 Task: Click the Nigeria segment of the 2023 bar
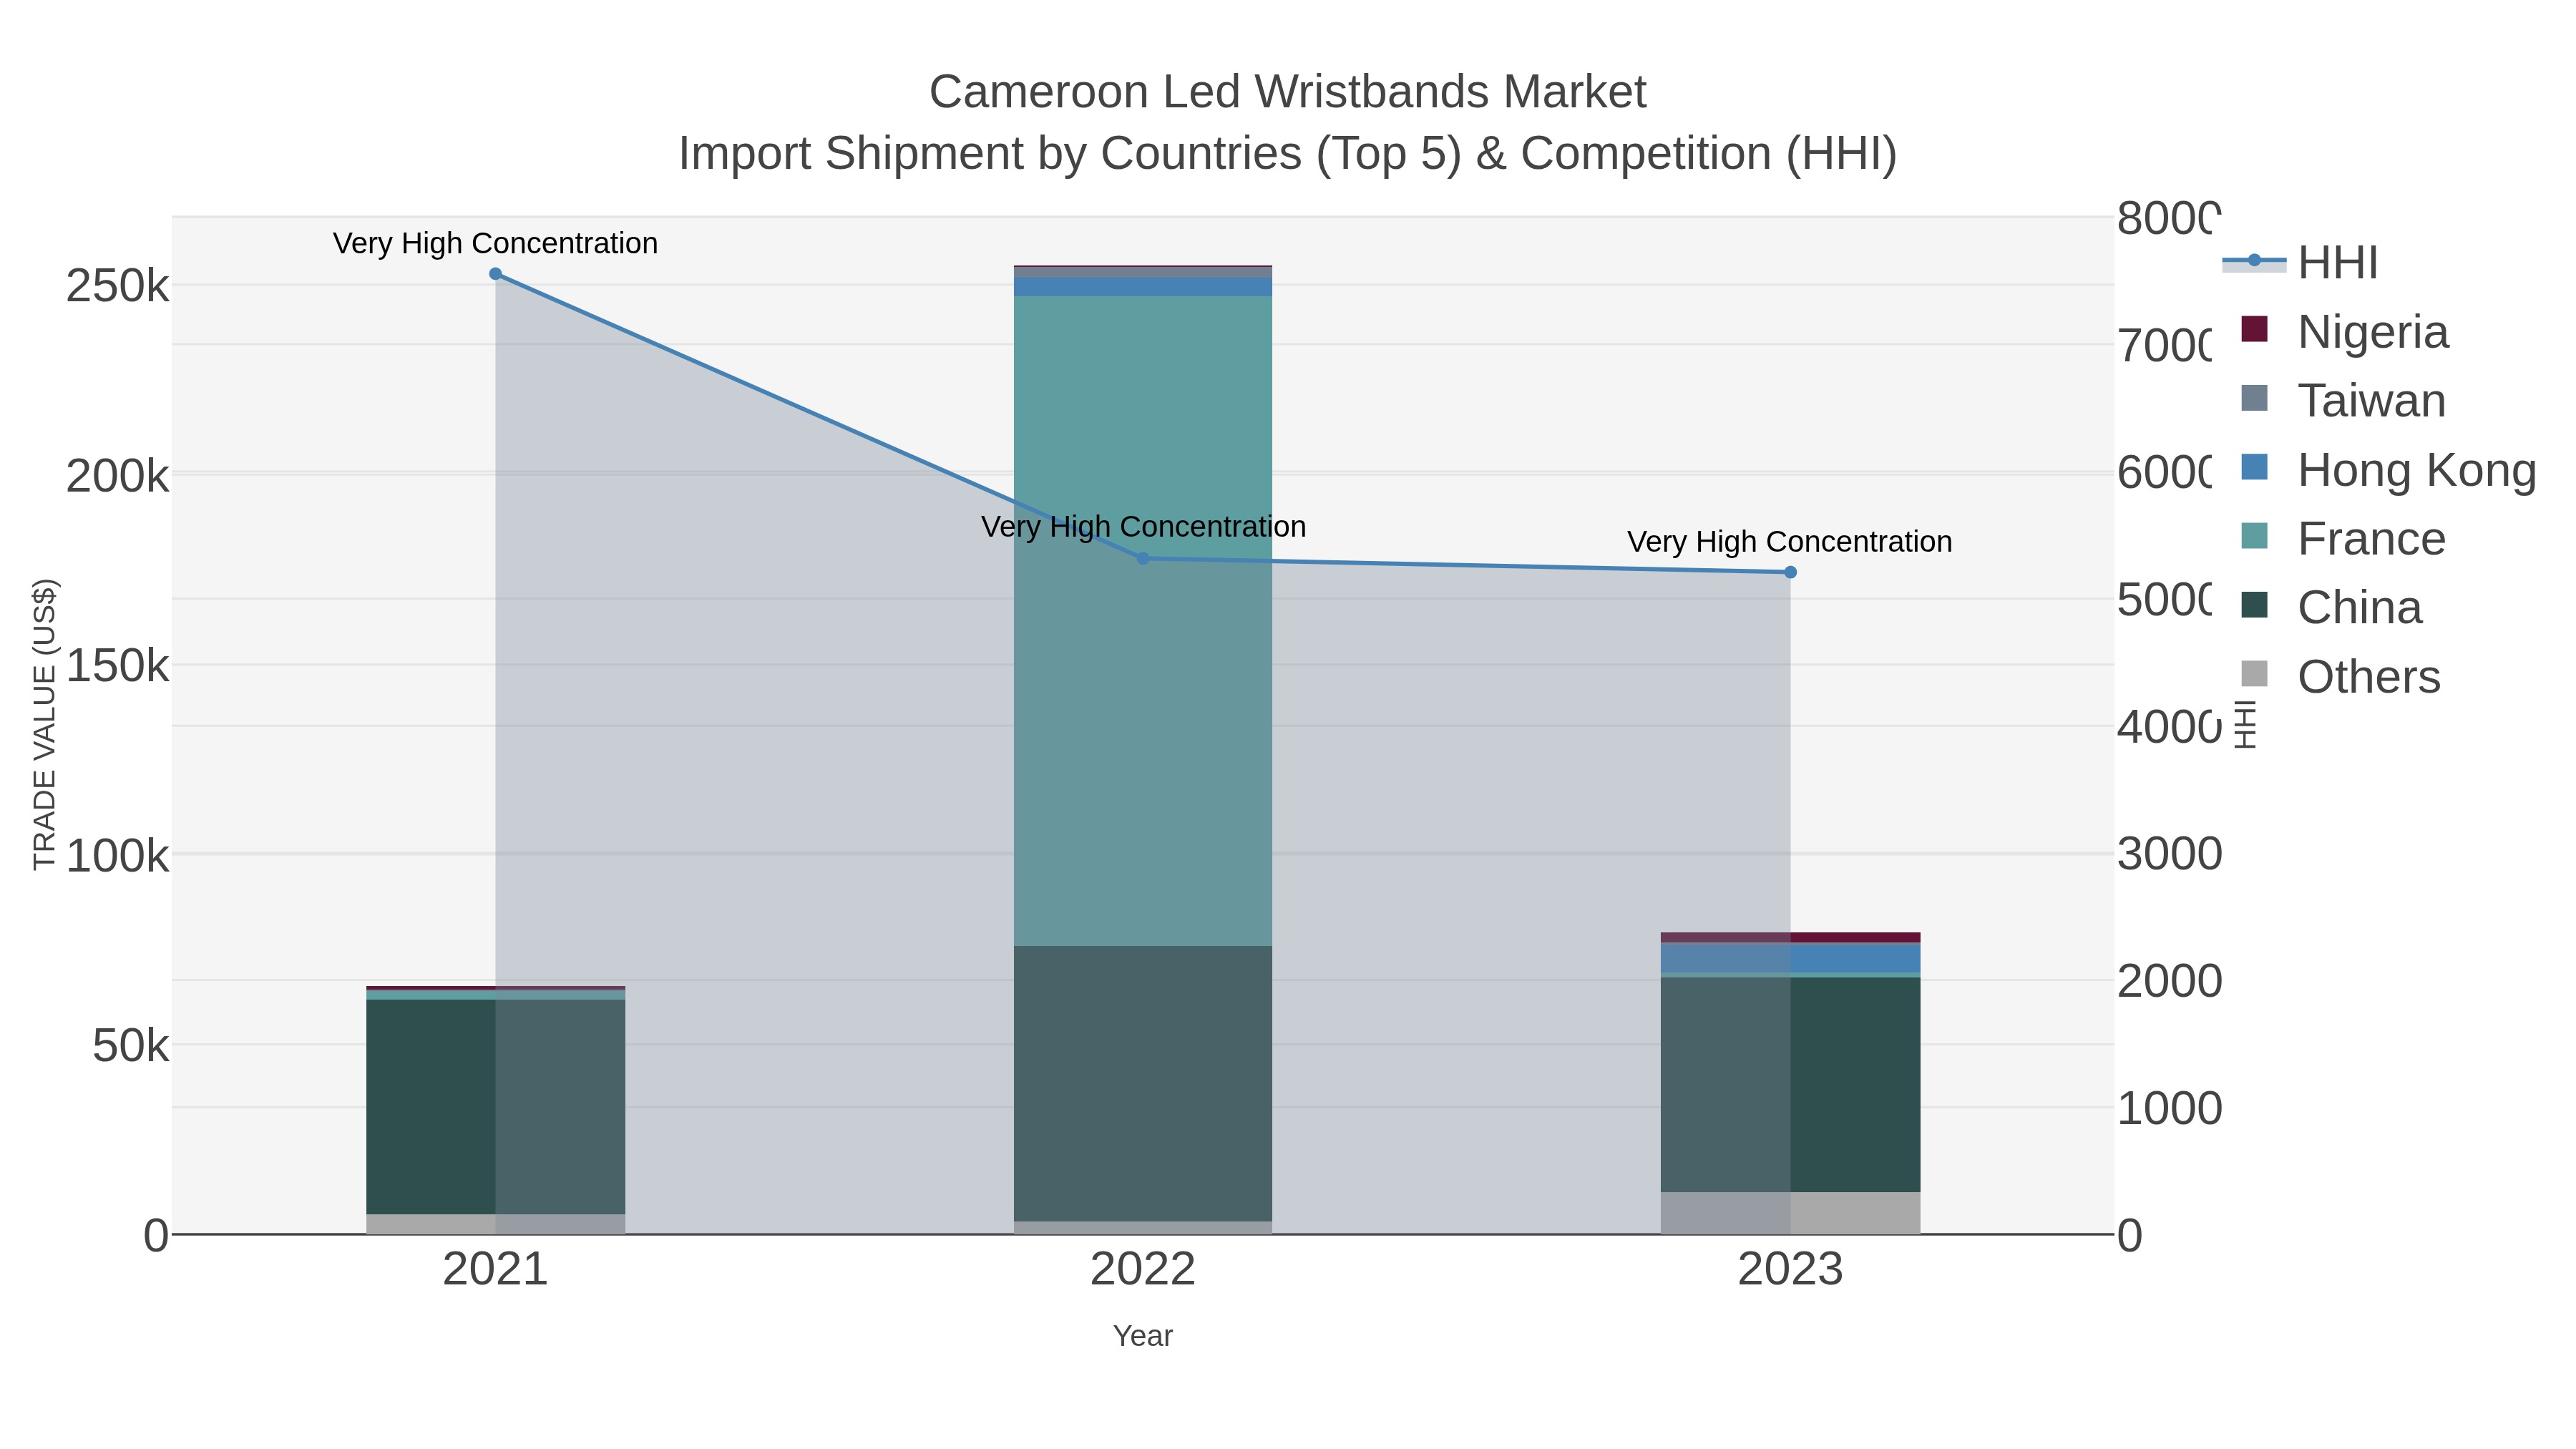(1790, 938)
